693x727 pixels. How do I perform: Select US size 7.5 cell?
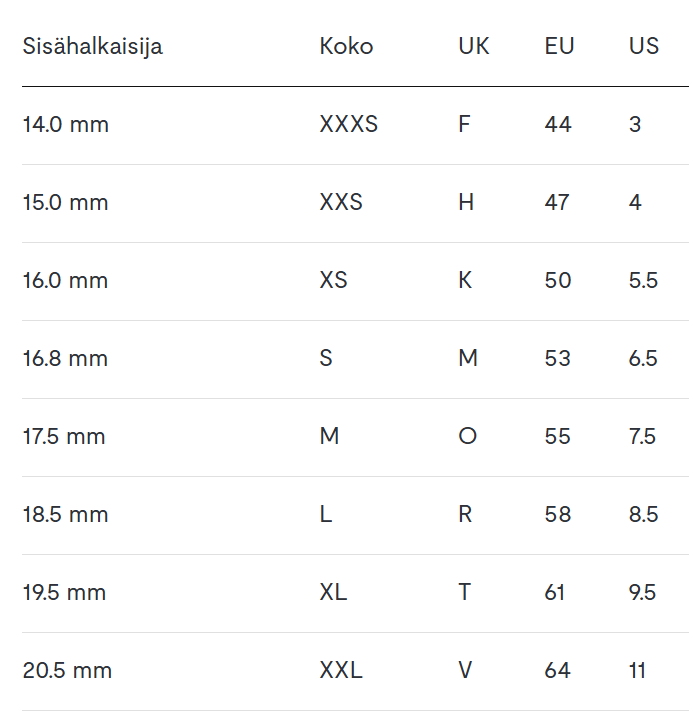(643, 437)
